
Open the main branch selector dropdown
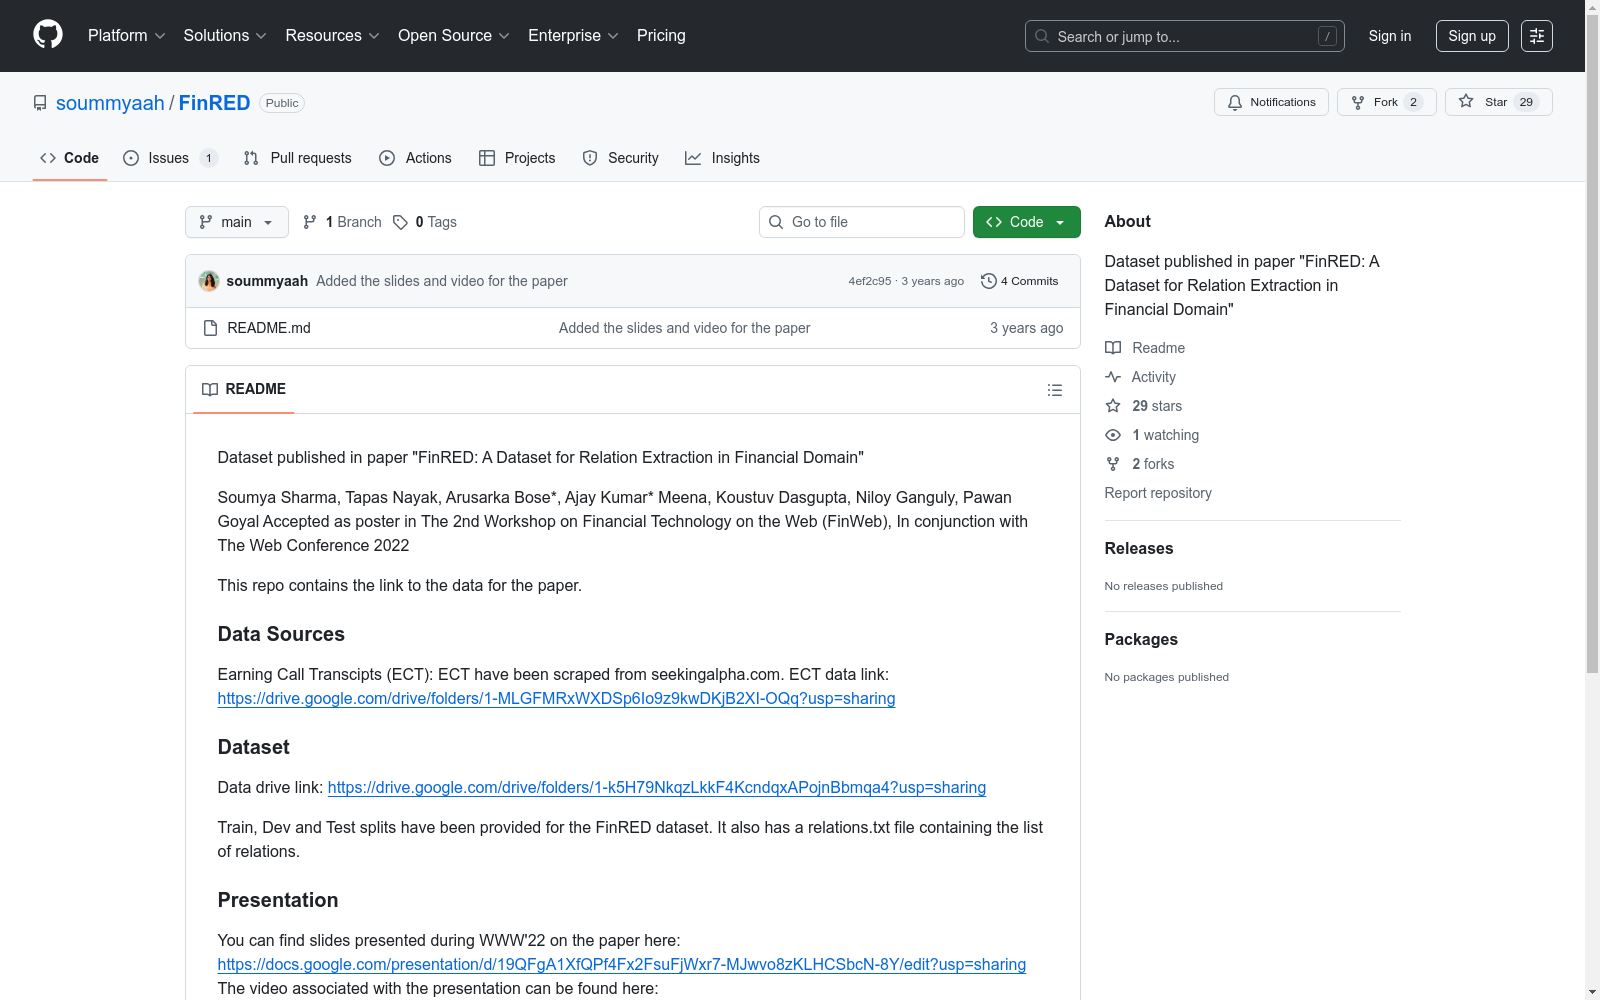coord(237,222)
